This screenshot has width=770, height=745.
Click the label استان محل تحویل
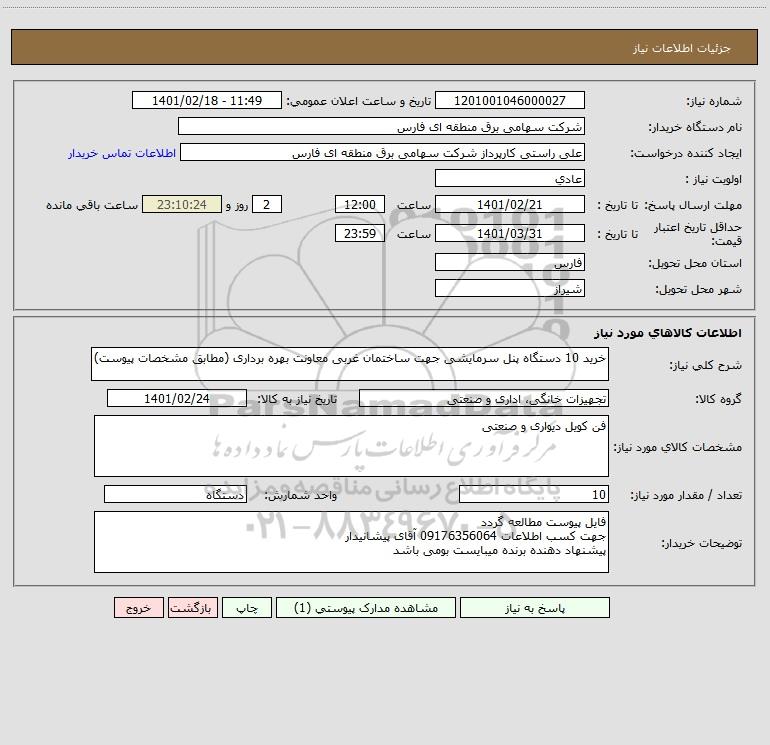point(695,264)
